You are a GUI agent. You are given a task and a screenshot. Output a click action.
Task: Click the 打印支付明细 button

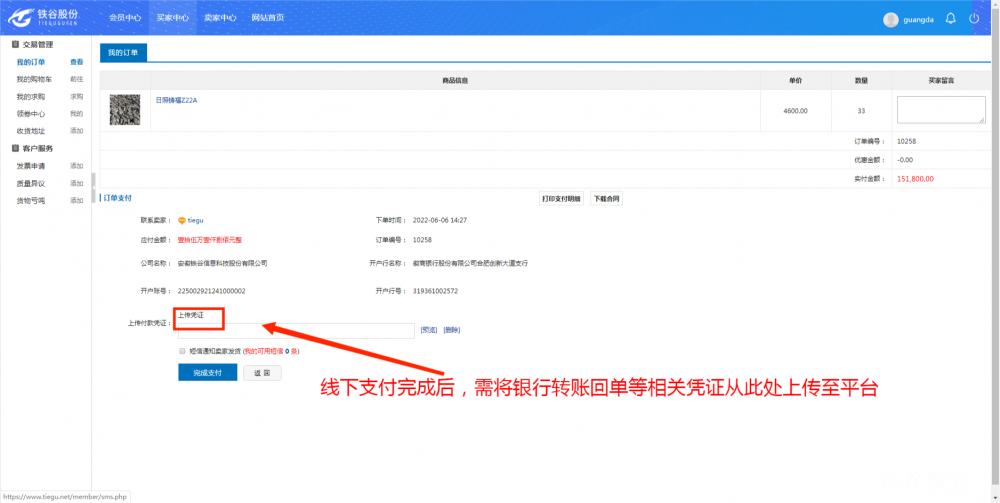pyautogui.click(x=561, y=198)
